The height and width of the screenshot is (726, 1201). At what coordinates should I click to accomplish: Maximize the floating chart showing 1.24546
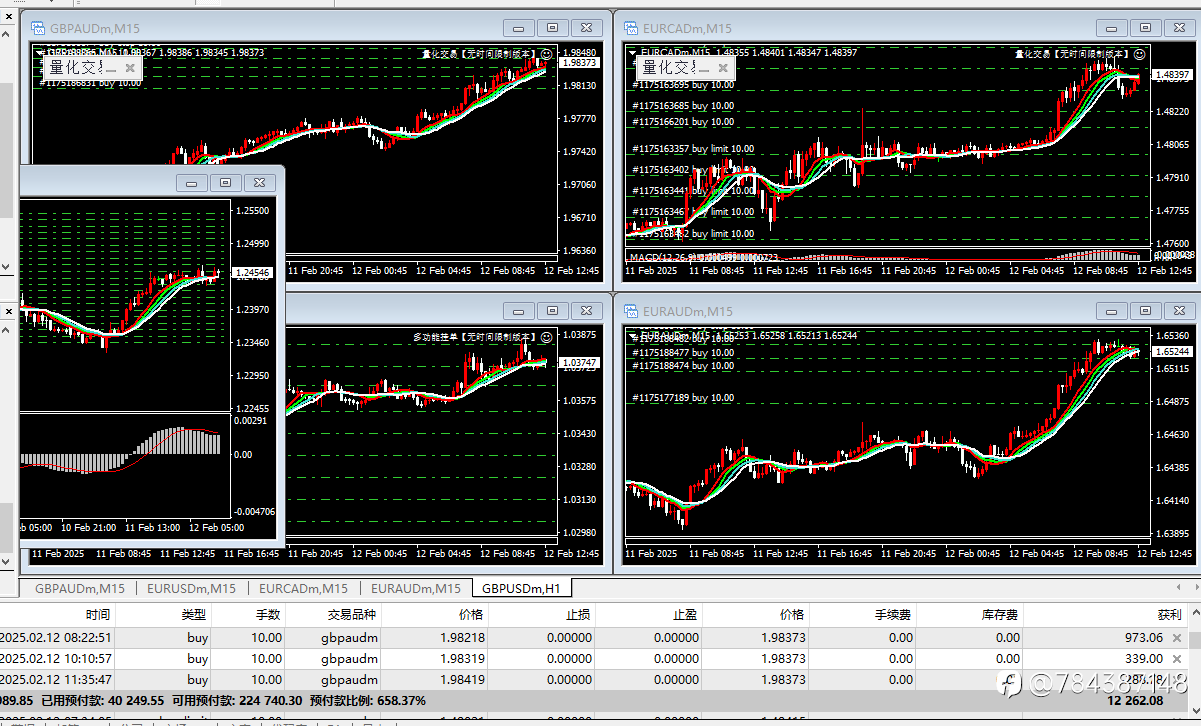pyautogui.click(x=226, y=182)
